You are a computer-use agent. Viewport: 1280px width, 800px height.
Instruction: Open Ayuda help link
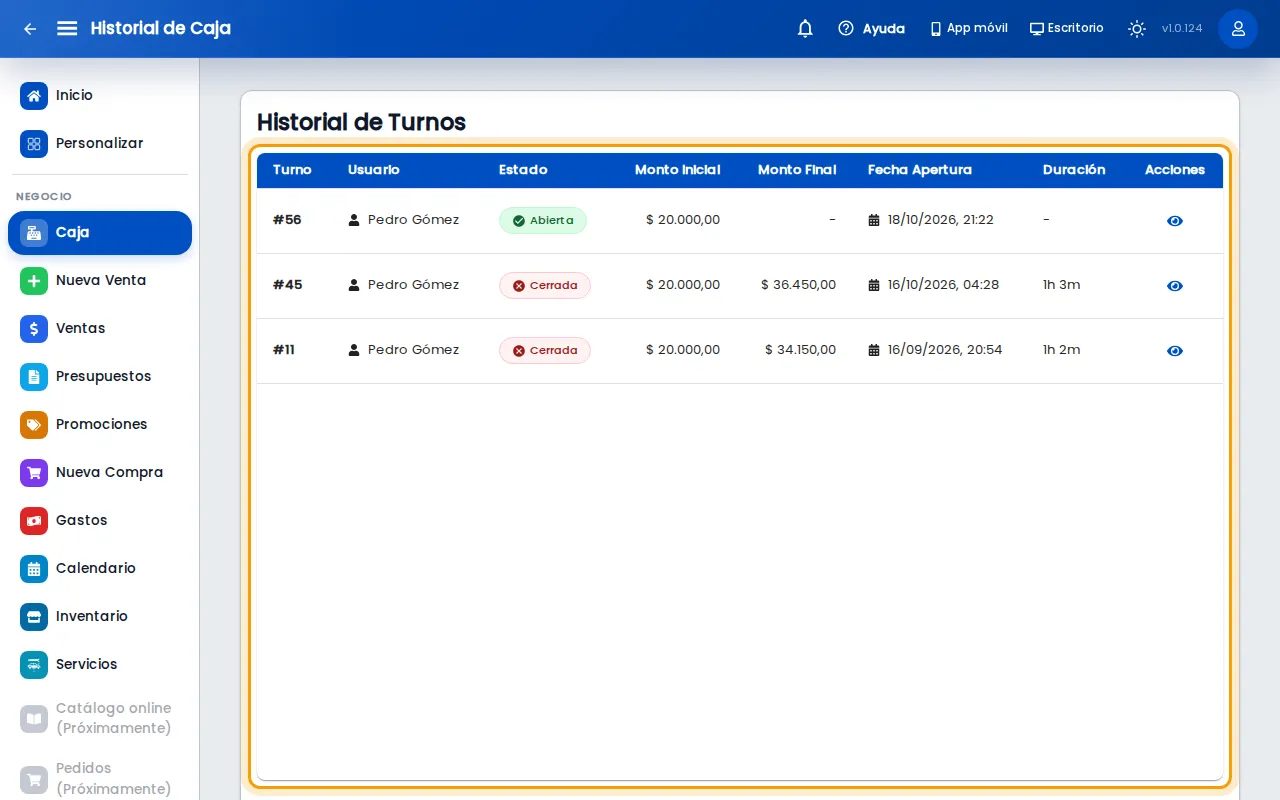(x=871, y=29)
